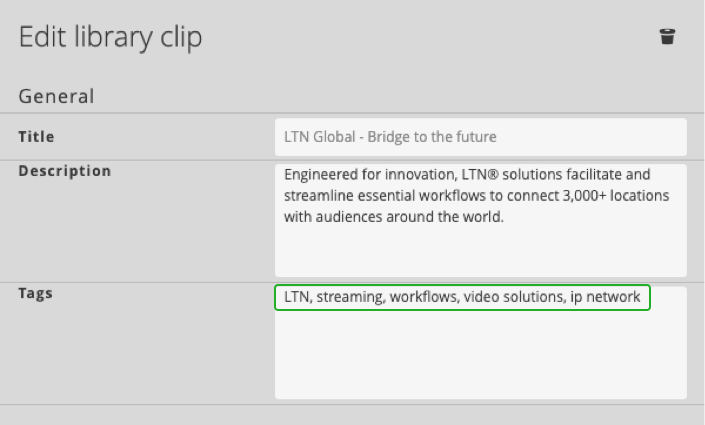Screen dimensions: 705x425
Task: Place cursor on the "streaming" tag
Action: [350, 298]
